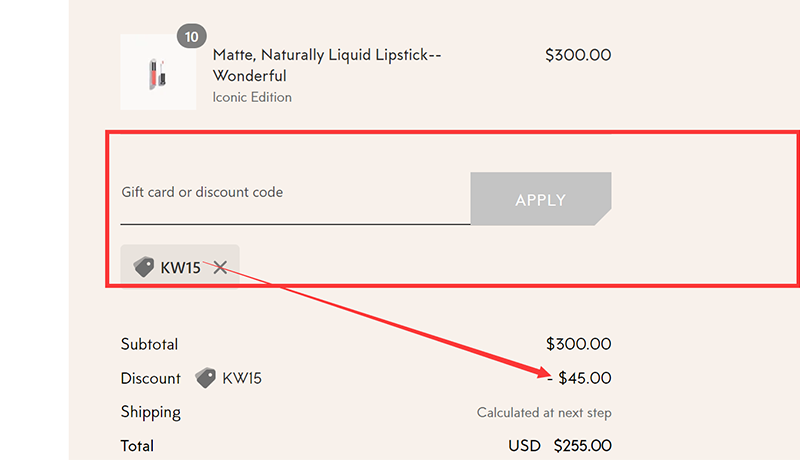Remove the KW15 discount code chip
Image resolution: width=800 pixels, height=460 pixels.
point(220,268)
